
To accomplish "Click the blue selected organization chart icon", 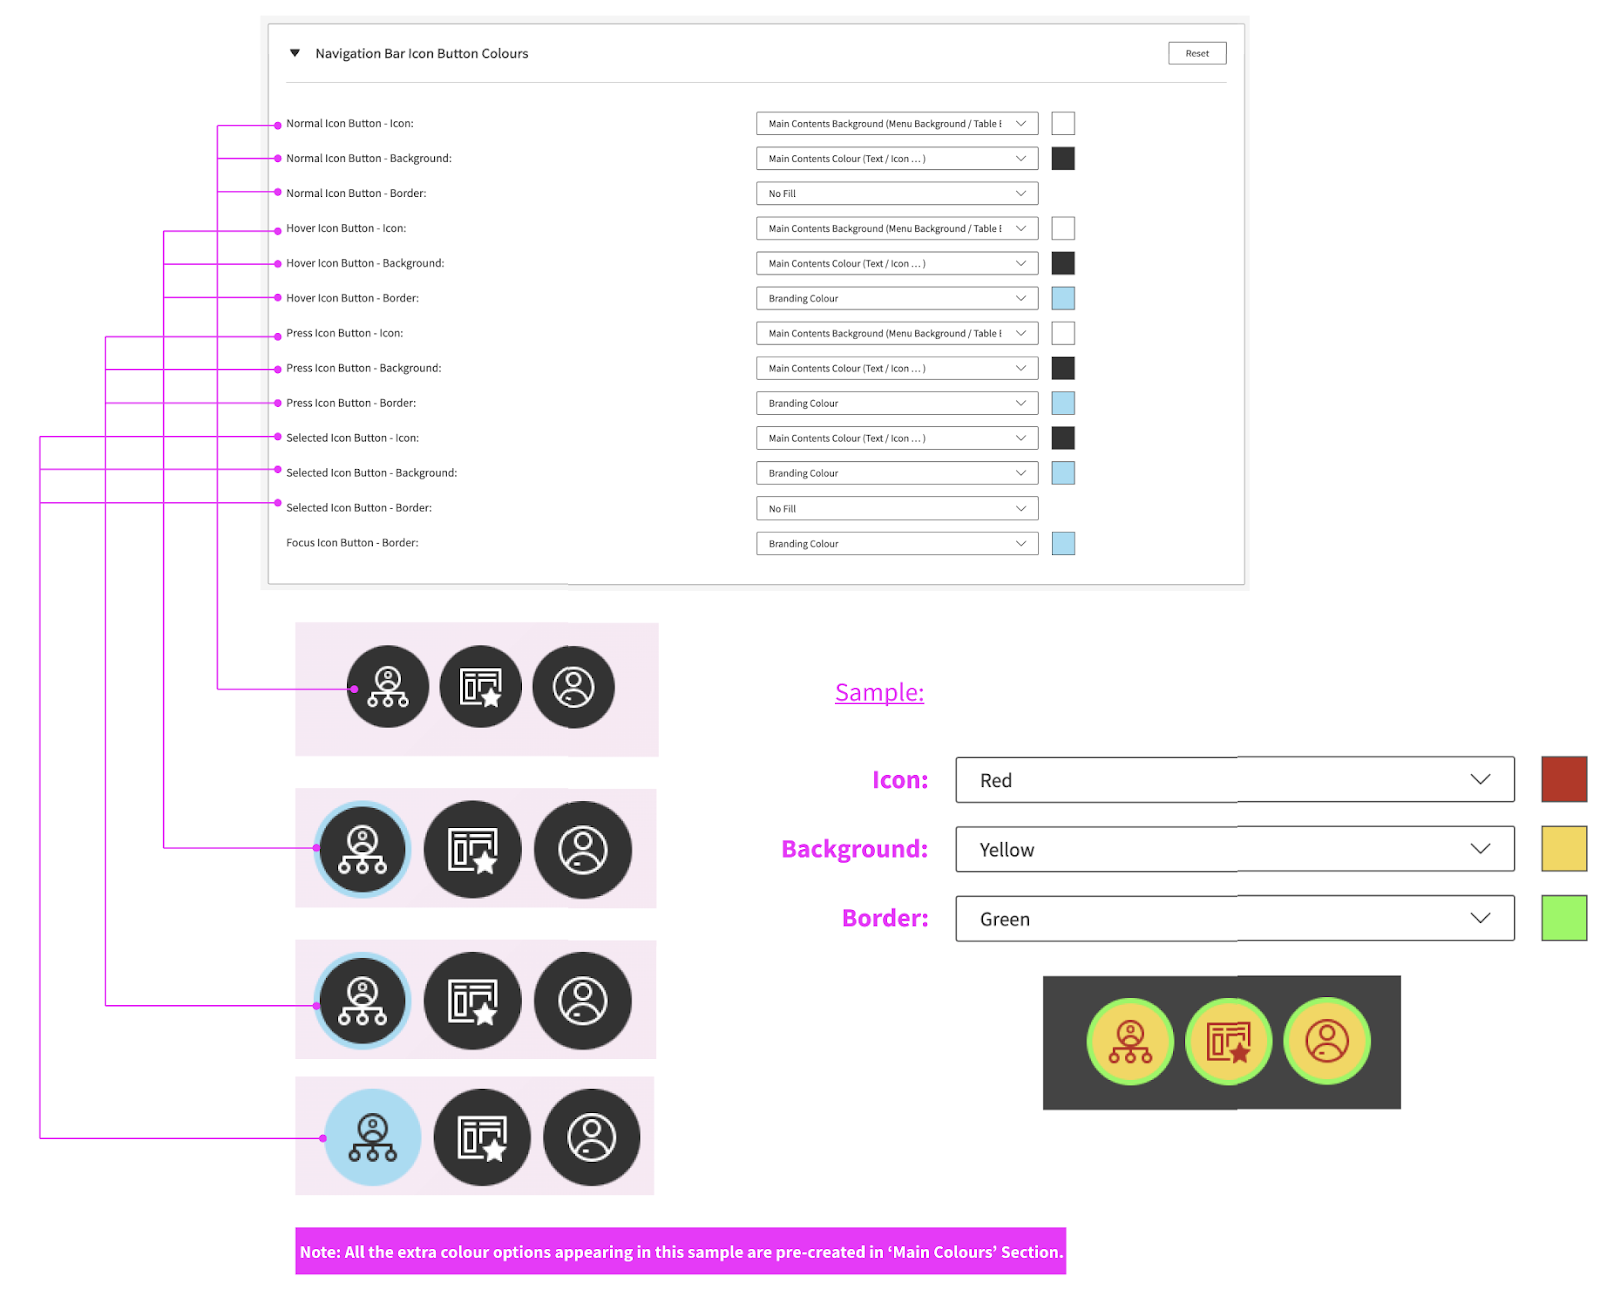I will [371, 1136].
